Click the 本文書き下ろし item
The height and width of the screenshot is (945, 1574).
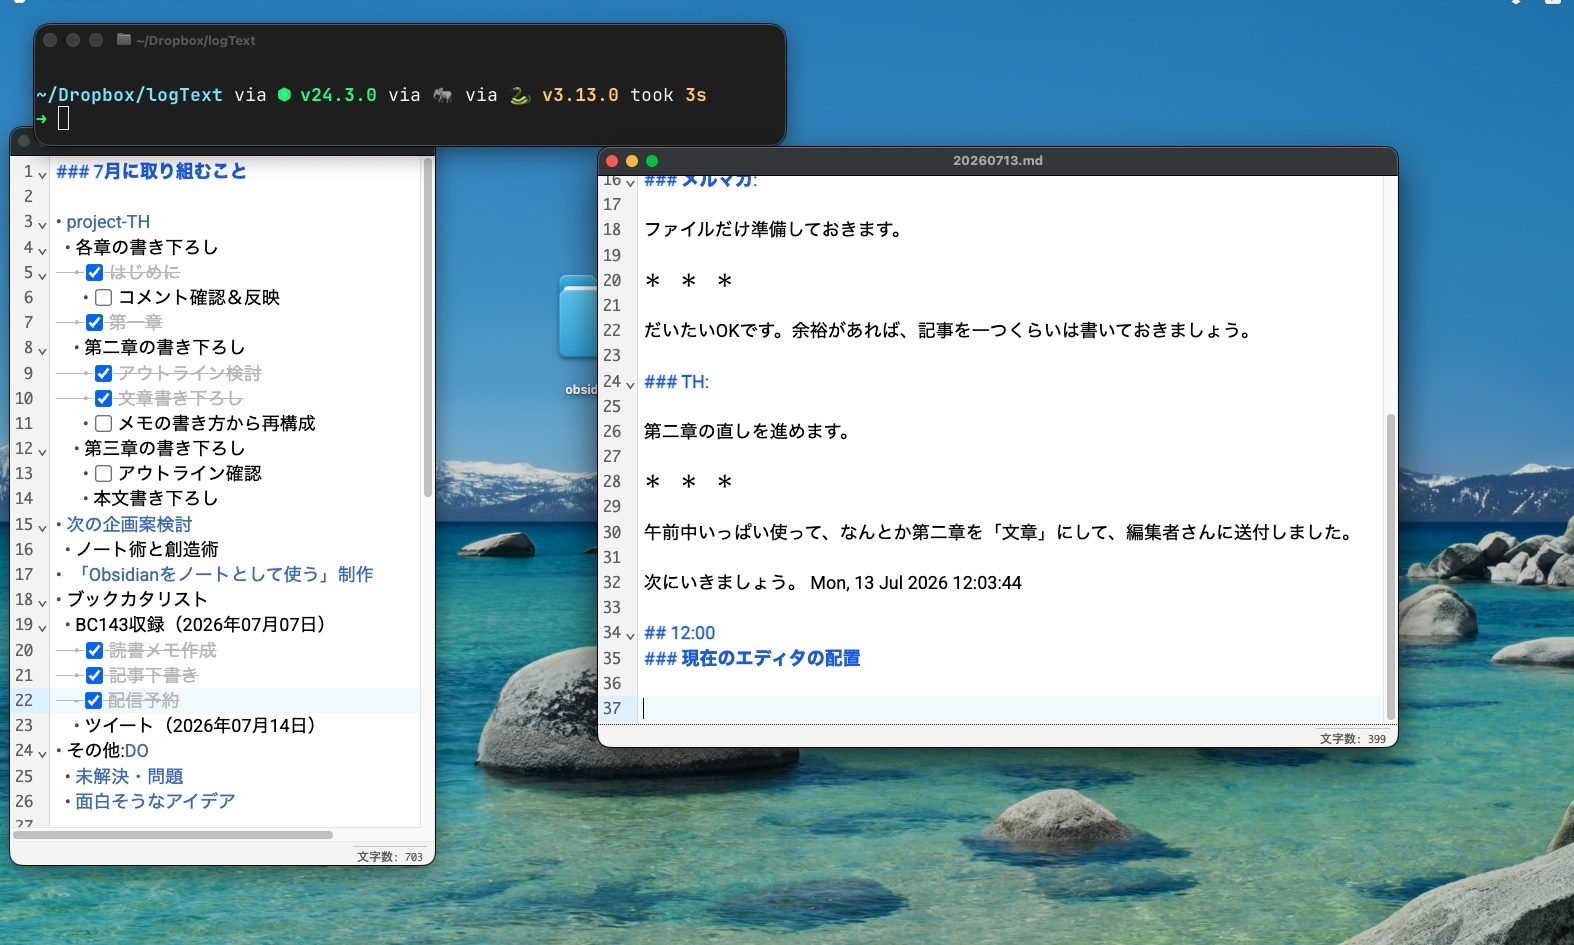pos(155,498)
